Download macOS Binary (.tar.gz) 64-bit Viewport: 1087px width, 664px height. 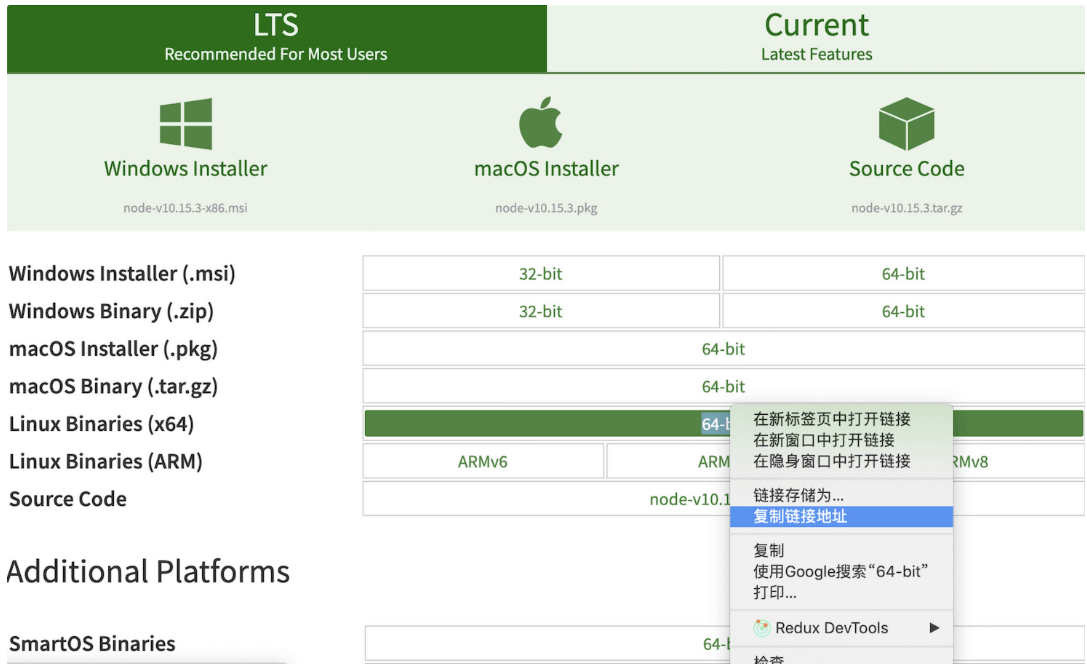pyautogui.click(x=723, y=386)
